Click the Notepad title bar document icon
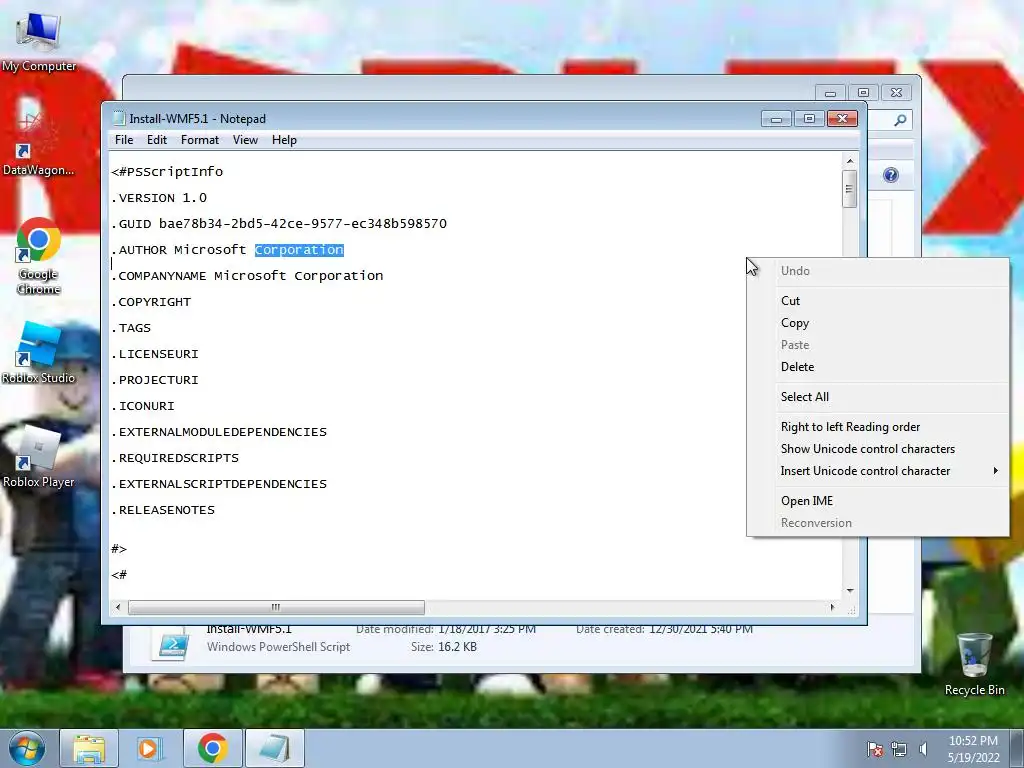Screen dimensions: 1024x768 pos(119,118)
